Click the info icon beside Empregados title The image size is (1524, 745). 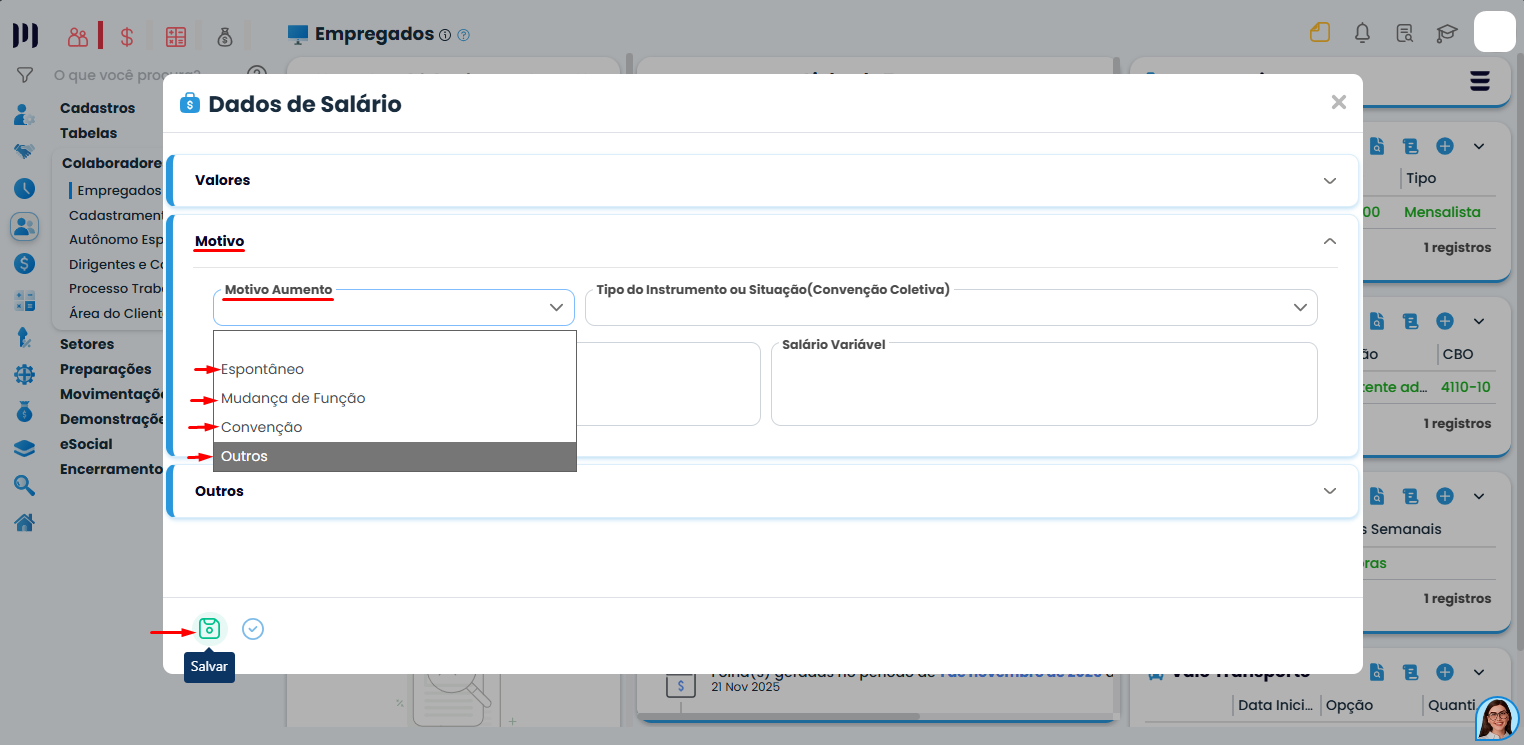point(444,35)
